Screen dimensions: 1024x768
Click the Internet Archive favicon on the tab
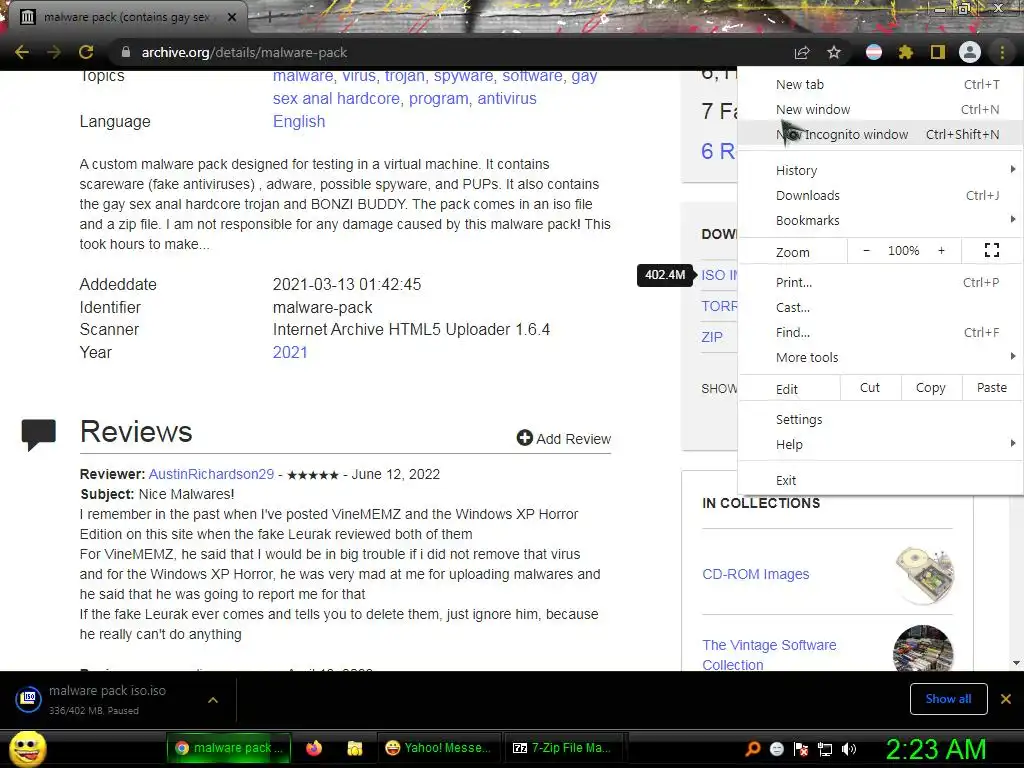pyautogui.click(x=27, y=17)
